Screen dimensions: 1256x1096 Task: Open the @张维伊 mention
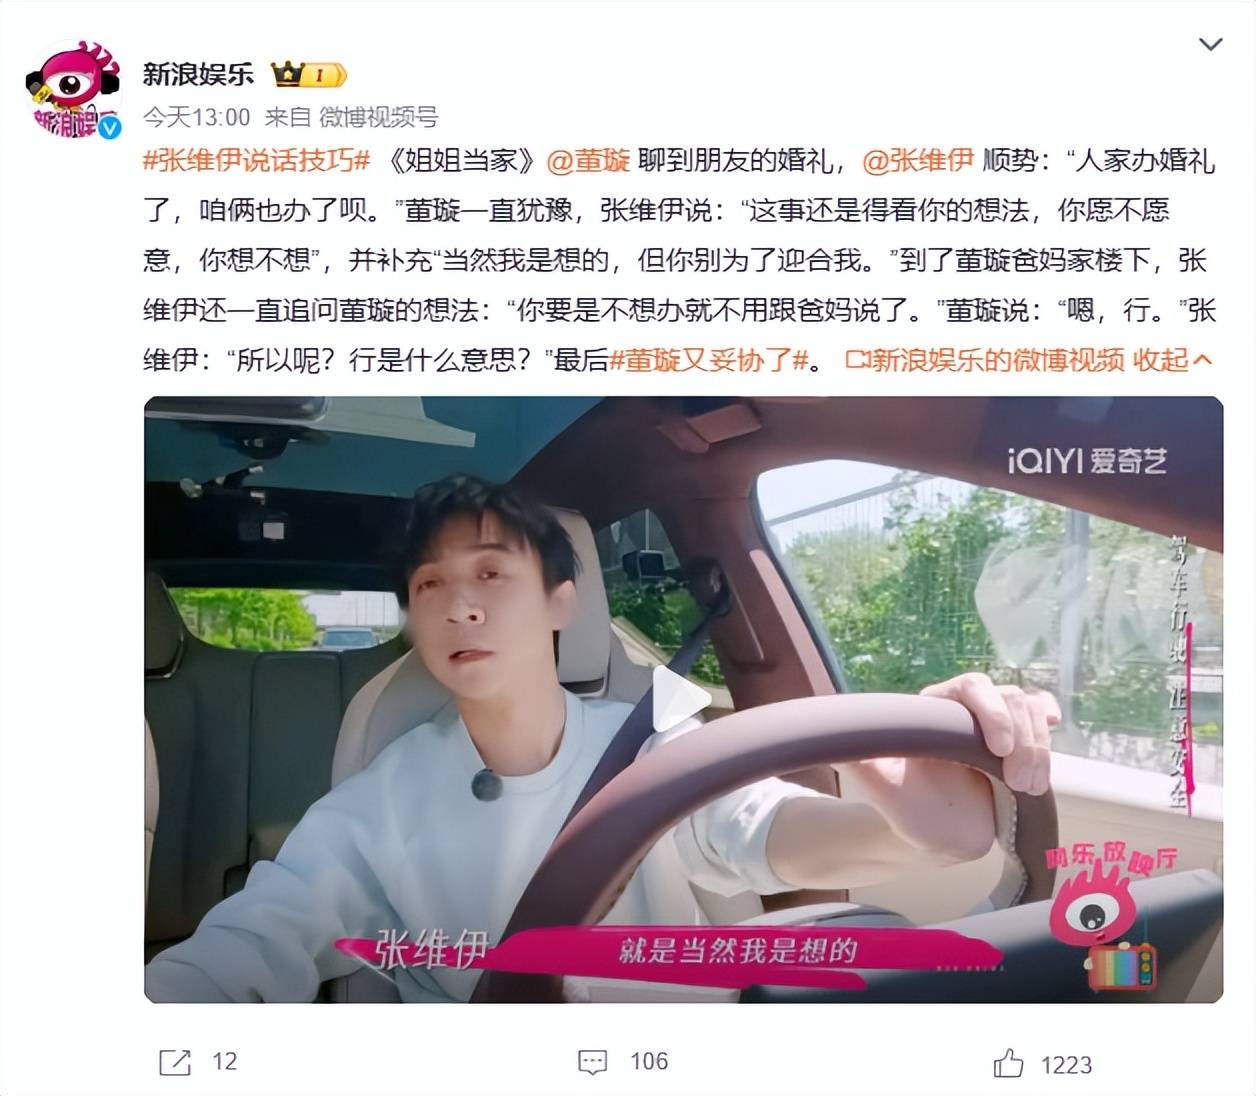click(x=918, y=160)
